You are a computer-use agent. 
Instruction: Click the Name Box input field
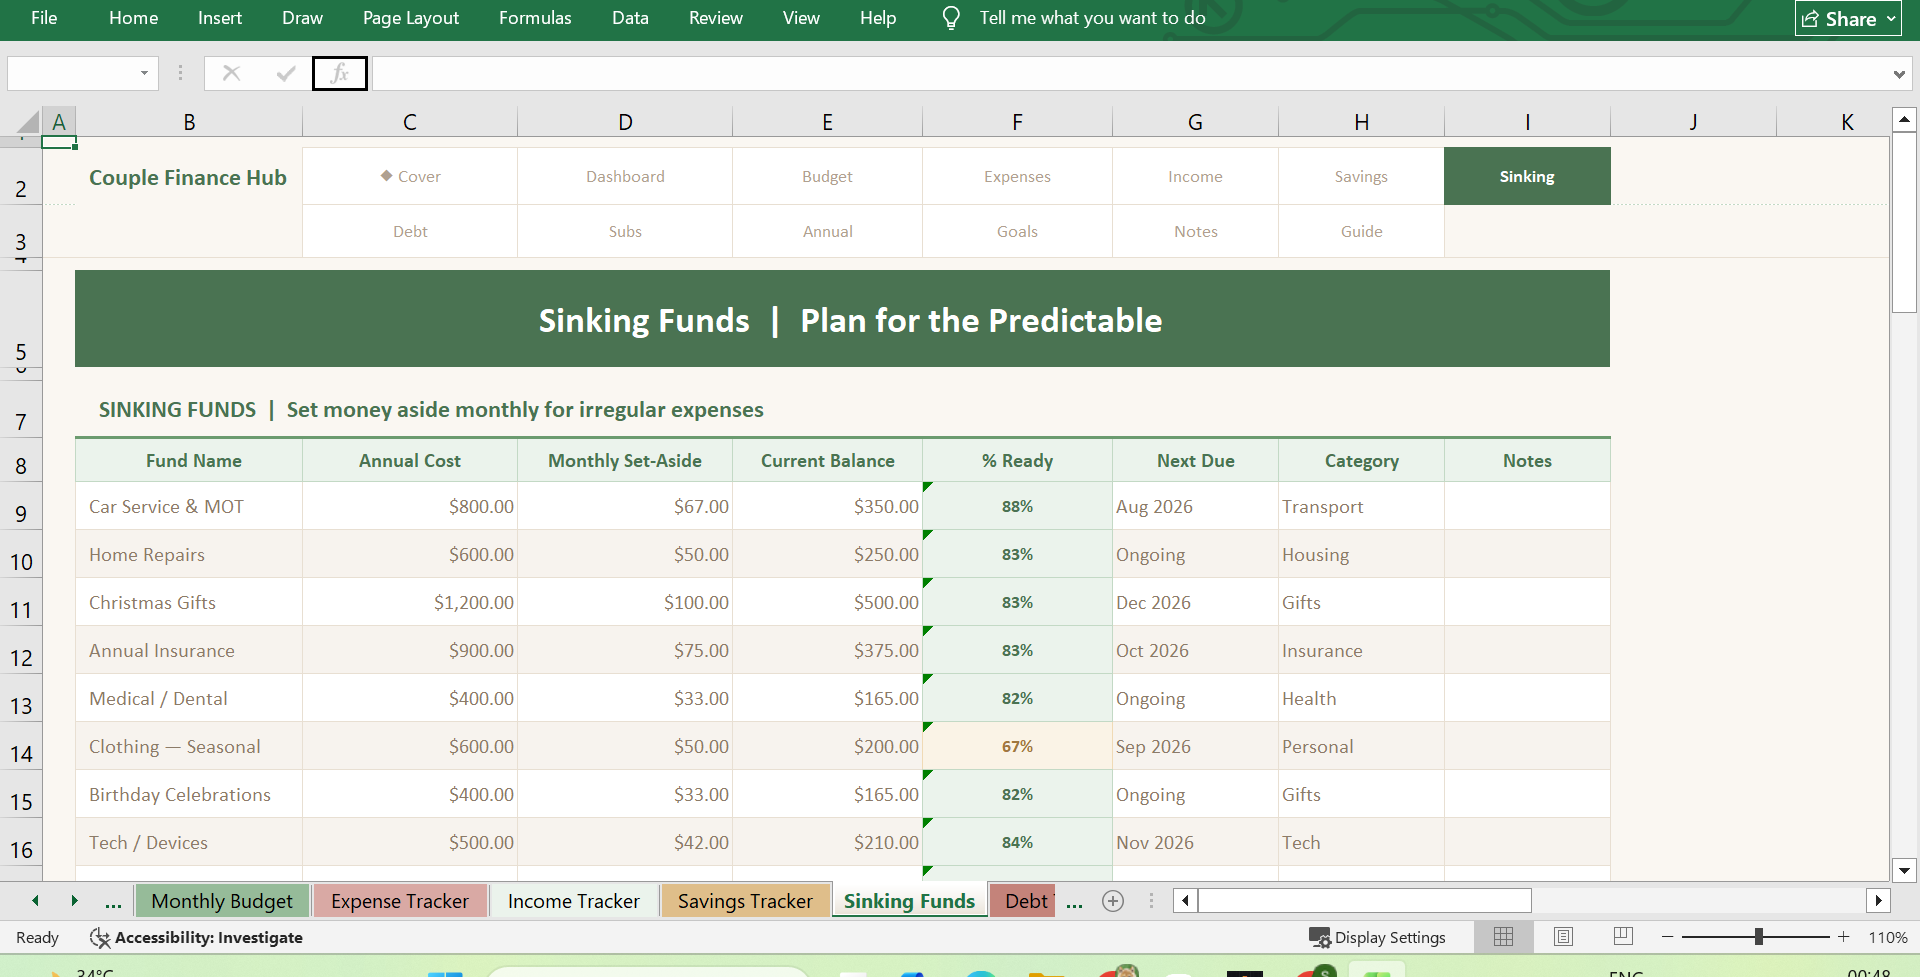[x=72, y=73]
